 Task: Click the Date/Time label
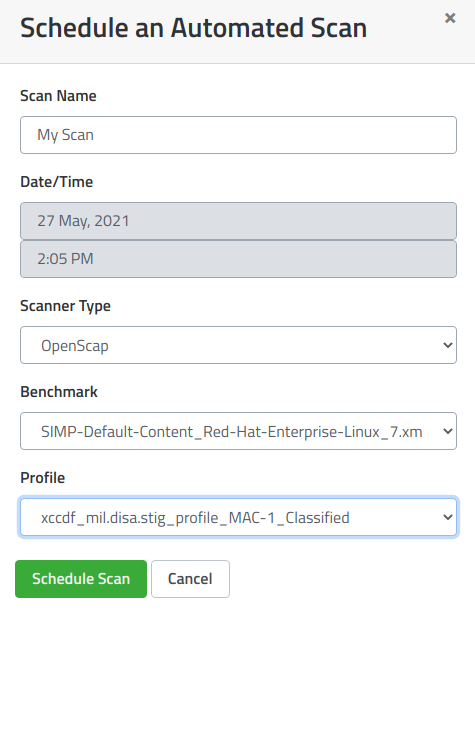tap(57, 182)
